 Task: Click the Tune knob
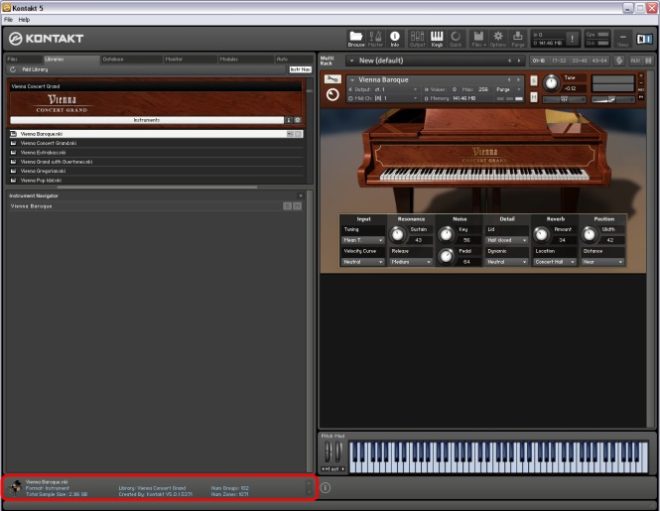coord(551,83)
